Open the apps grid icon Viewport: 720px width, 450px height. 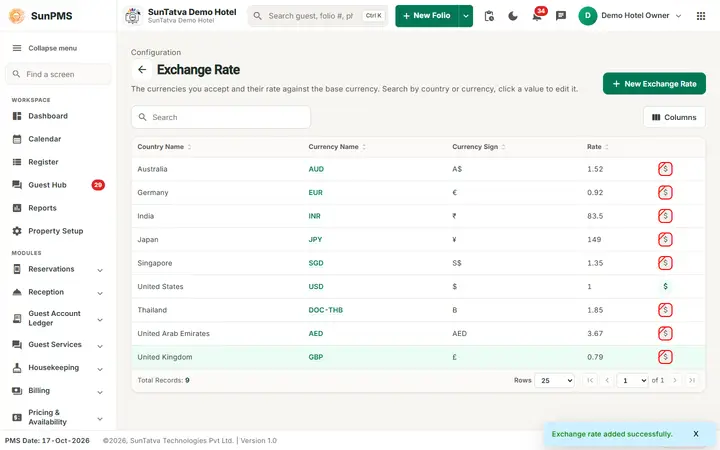[x=701, y=16]
